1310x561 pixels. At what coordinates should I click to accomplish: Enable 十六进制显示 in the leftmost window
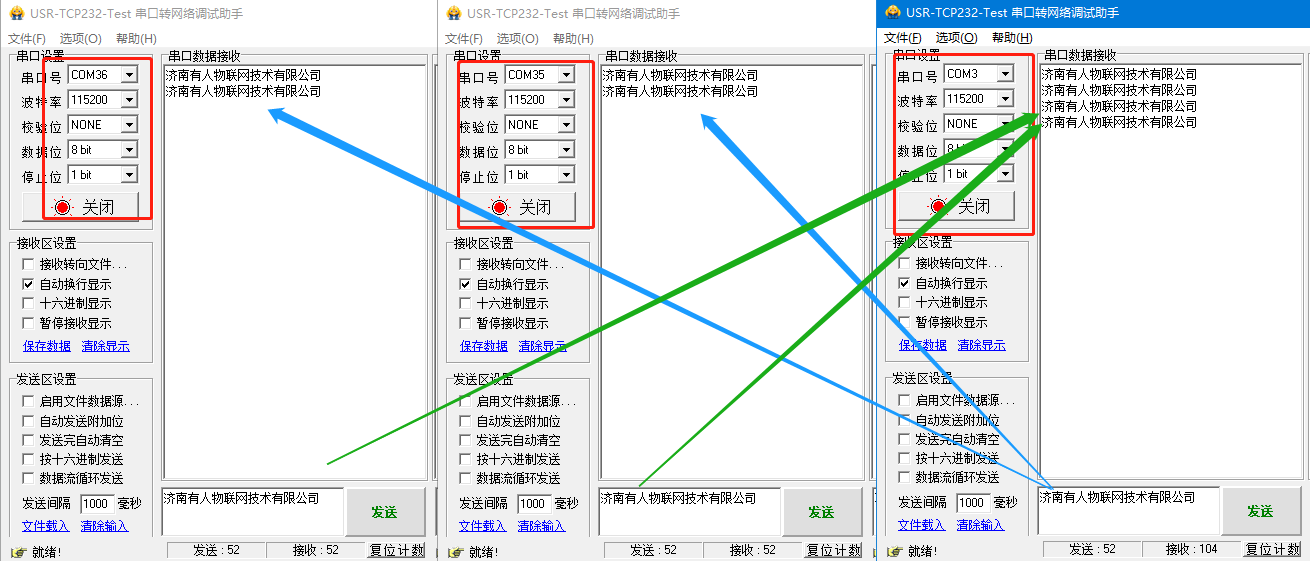coord(29,303)
